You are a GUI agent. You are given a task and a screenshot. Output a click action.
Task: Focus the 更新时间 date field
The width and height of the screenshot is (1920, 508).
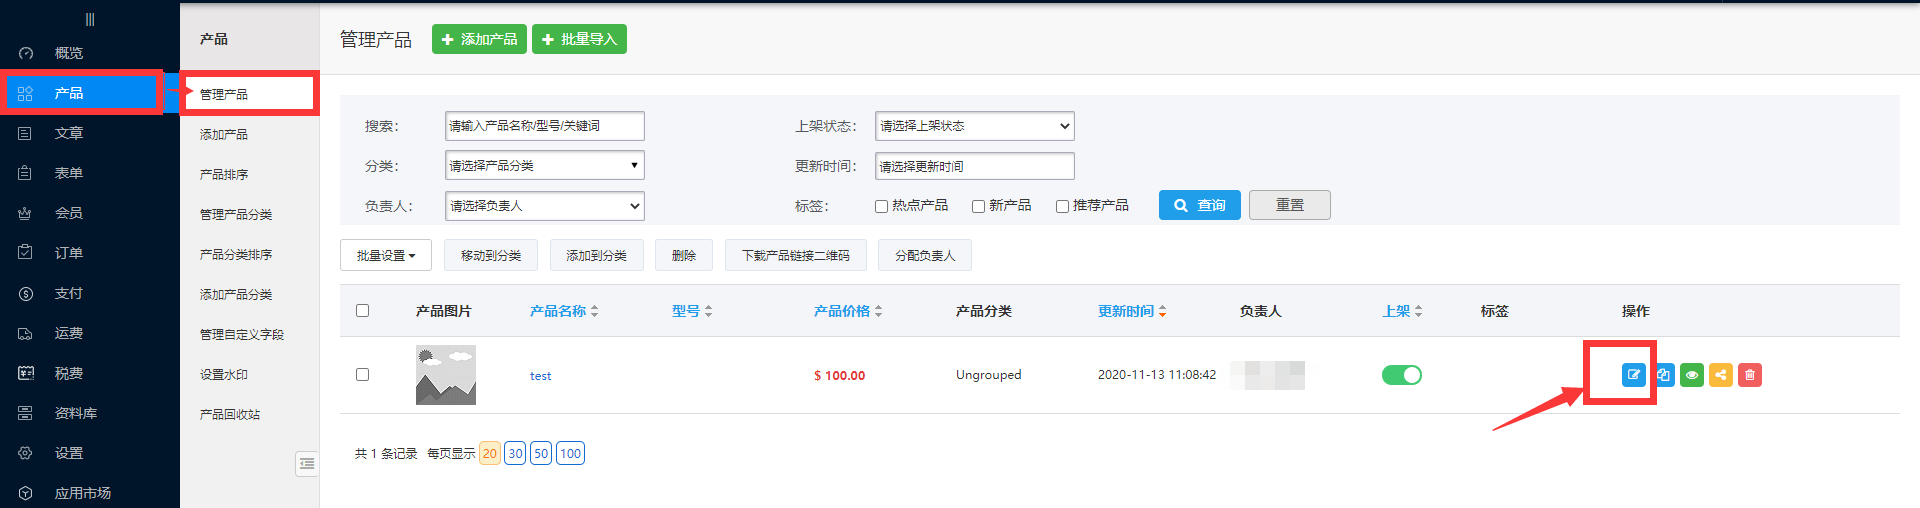975,166
